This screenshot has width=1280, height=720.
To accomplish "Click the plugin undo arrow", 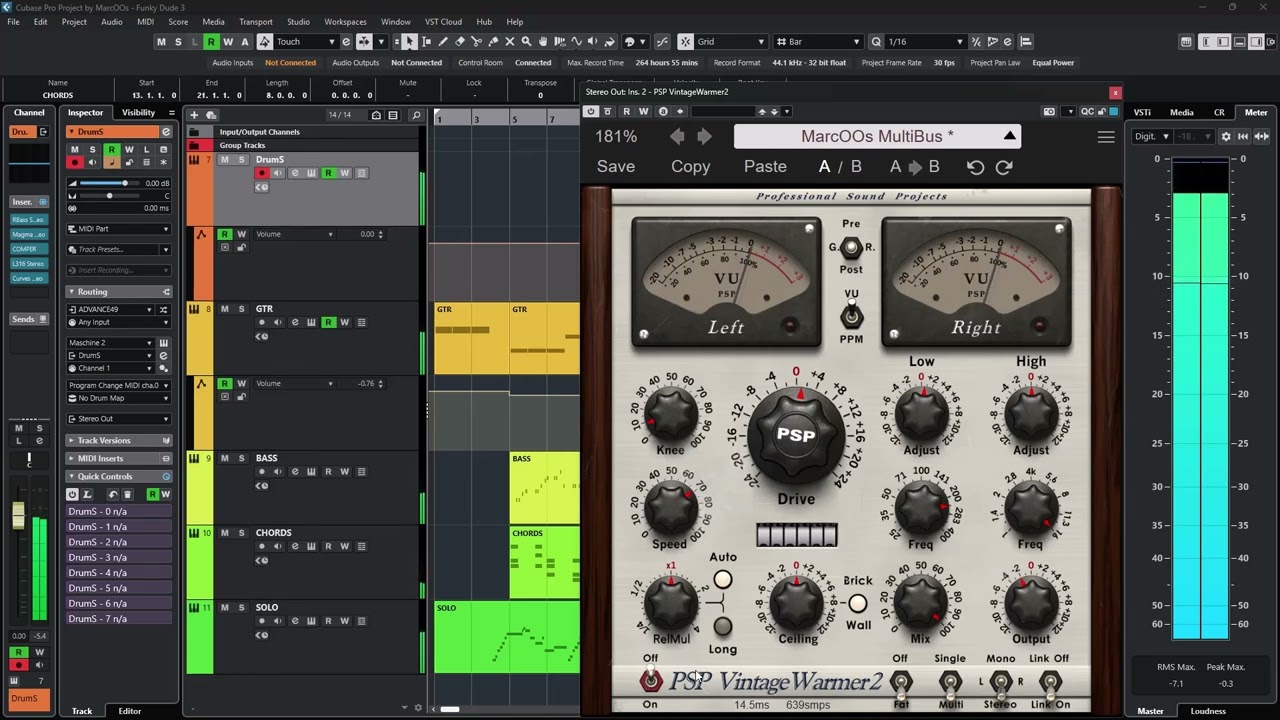I will [x=975, y=167].
